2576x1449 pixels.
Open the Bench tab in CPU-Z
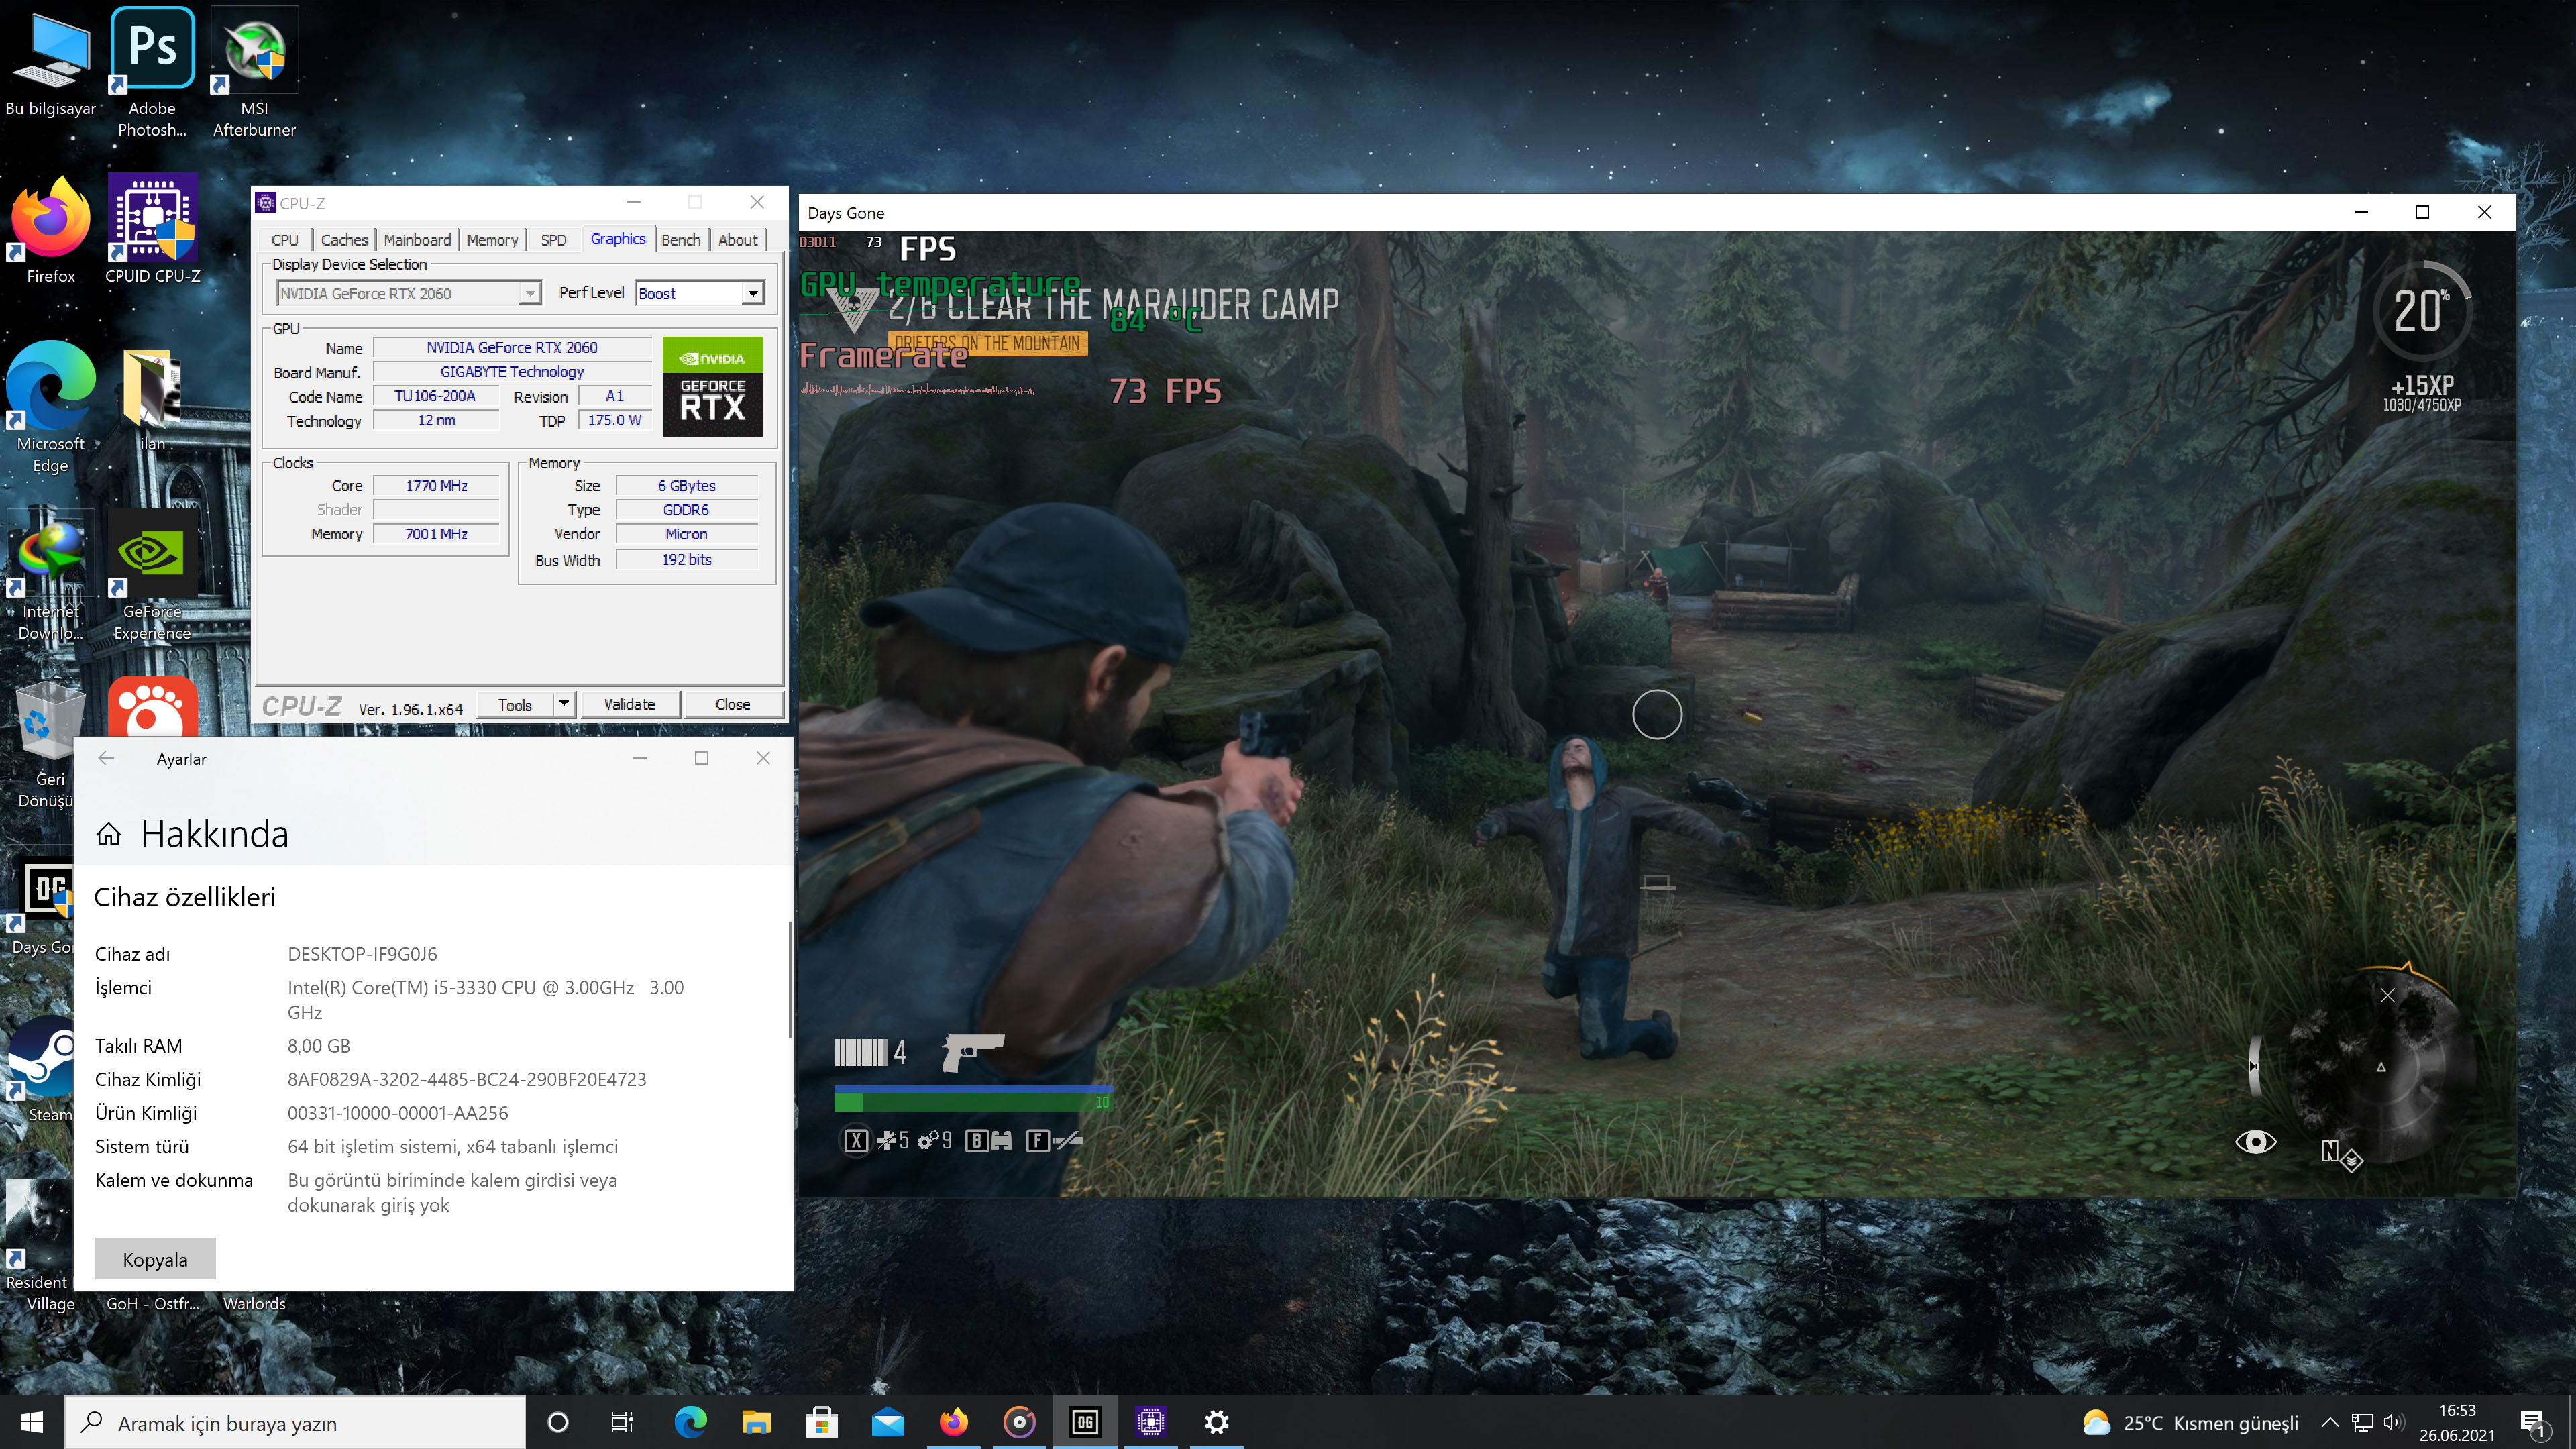pos(681,240)
